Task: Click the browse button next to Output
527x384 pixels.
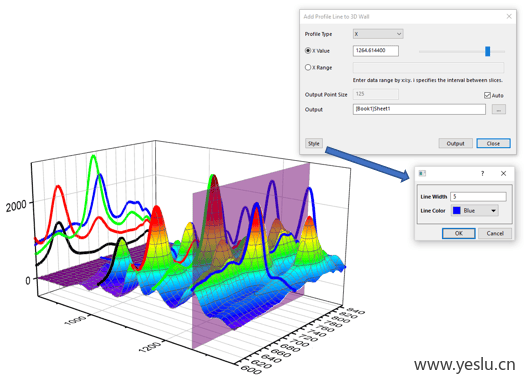Action: point(499,109)
